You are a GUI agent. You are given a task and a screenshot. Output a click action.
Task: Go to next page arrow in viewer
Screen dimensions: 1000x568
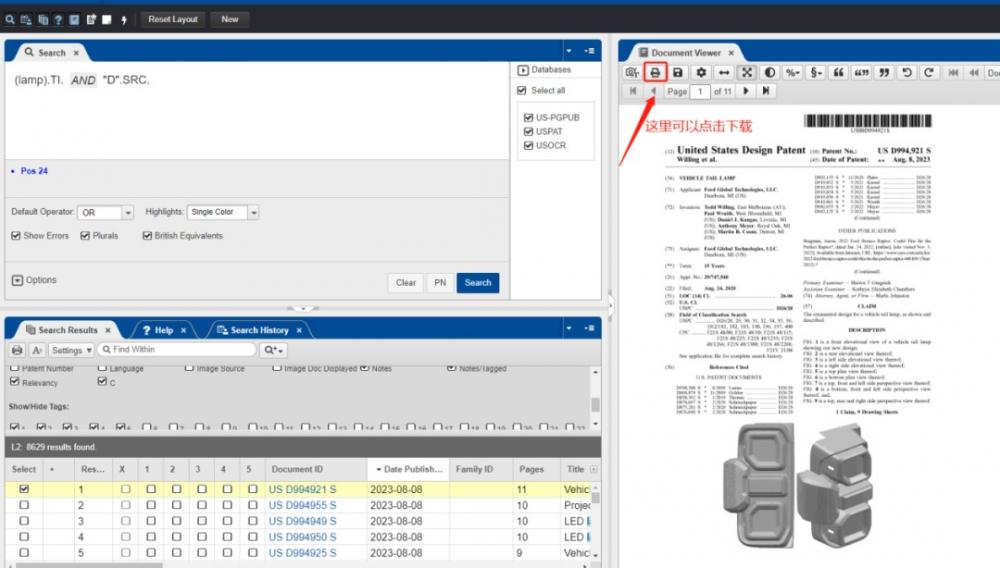[746, 91]
